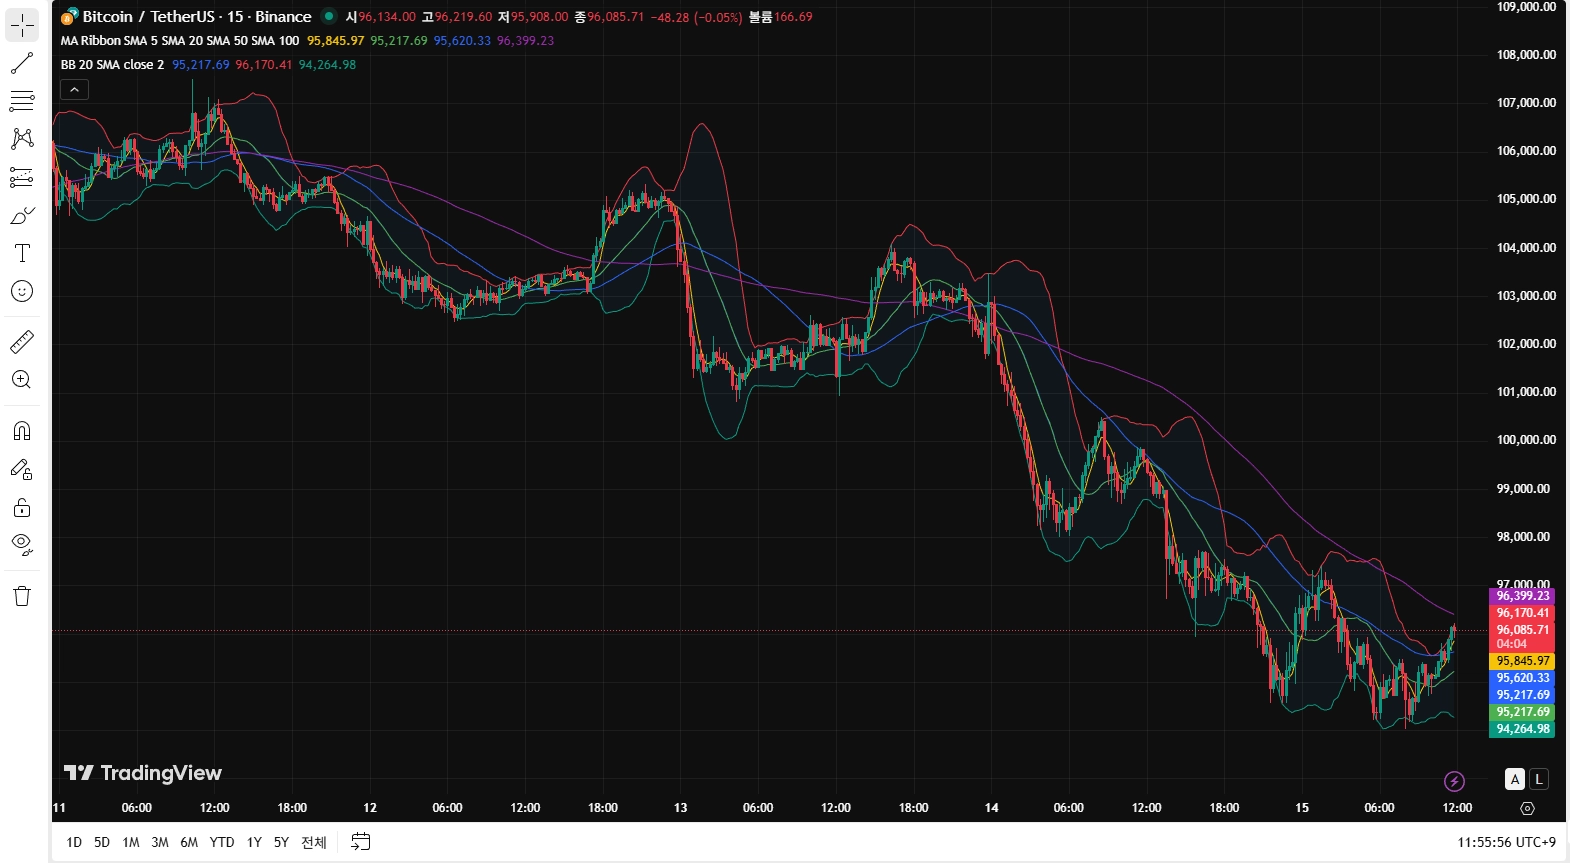Hide all drawings with eye icon

22,545
